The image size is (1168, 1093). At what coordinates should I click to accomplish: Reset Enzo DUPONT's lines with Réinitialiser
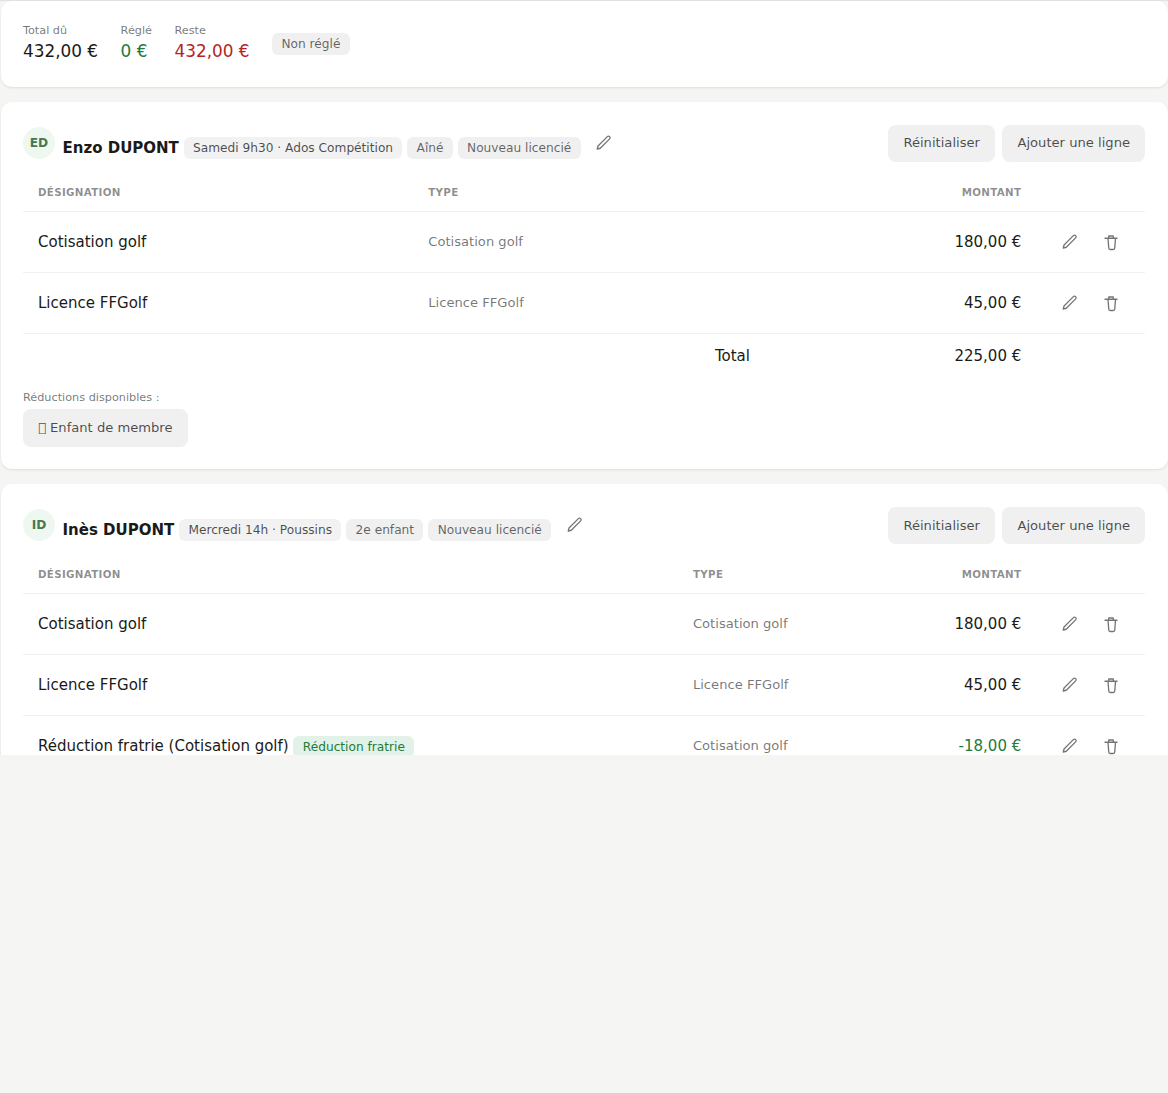[x=941, y=143]
